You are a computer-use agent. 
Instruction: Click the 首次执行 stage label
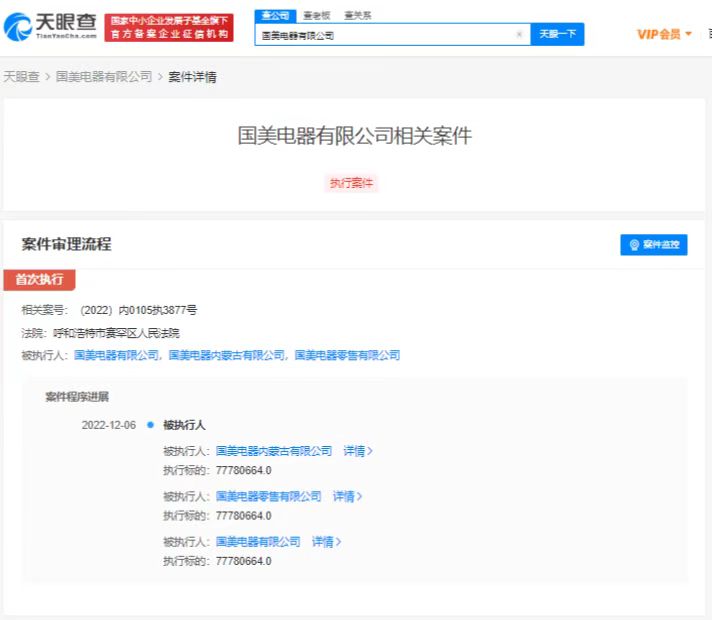tap(40, 279)
